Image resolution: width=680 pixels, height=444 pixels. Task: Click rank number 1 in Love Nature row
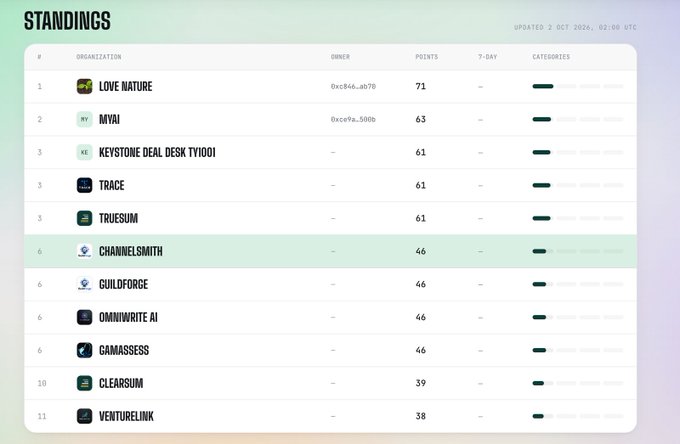pos(39,86)
